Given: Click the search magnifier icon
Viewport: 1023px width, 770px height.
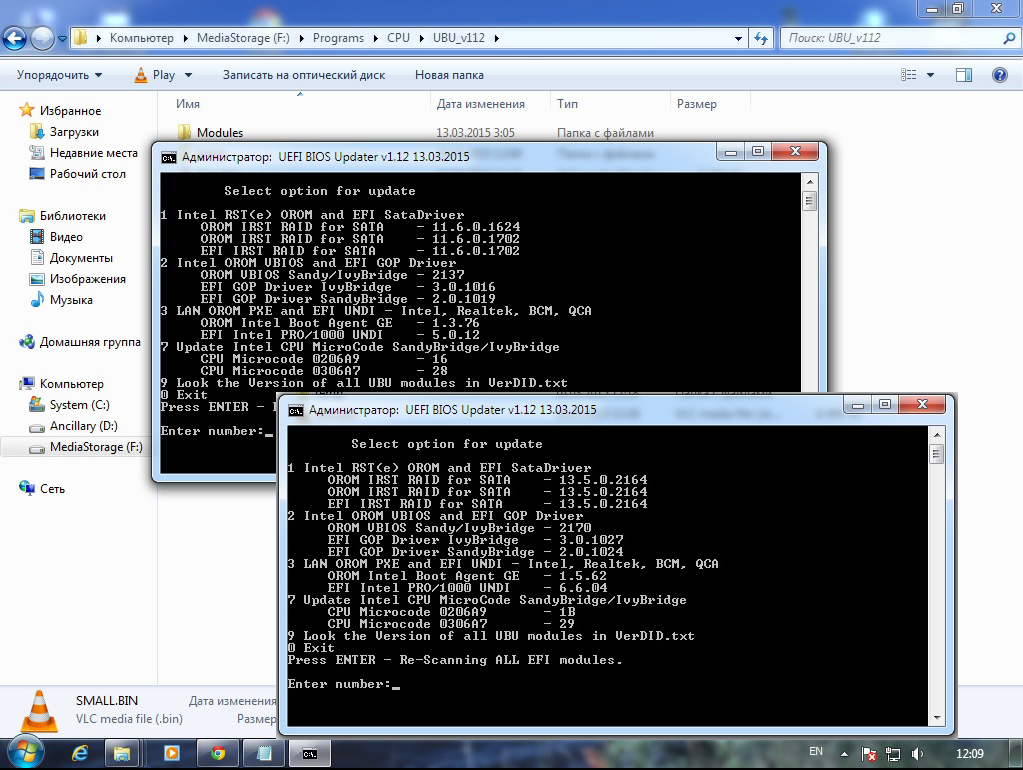Looking at the screenshot, I should pos(1009,38).
